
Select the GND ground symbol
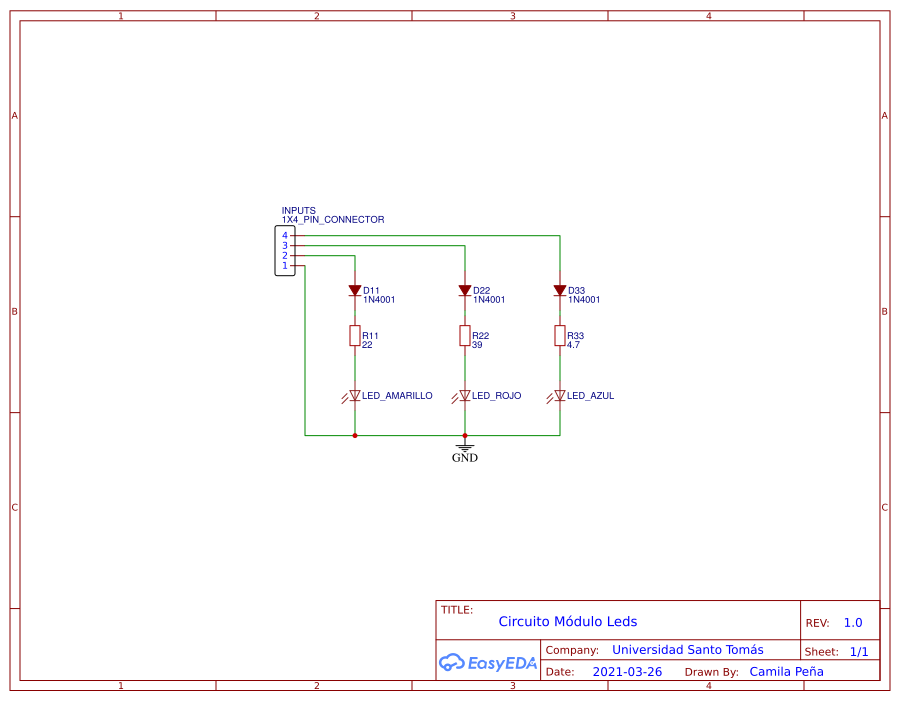click(464, 447)
